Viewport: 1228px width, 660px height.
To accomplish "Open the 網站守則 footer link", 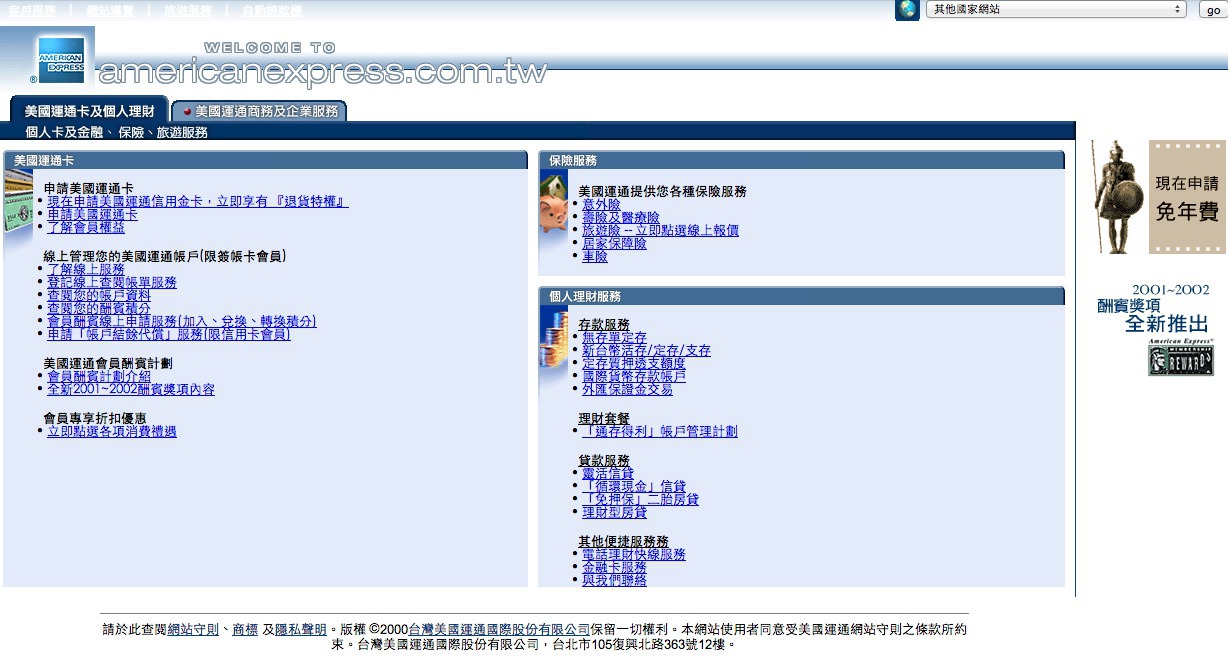I will pos(193,630).
